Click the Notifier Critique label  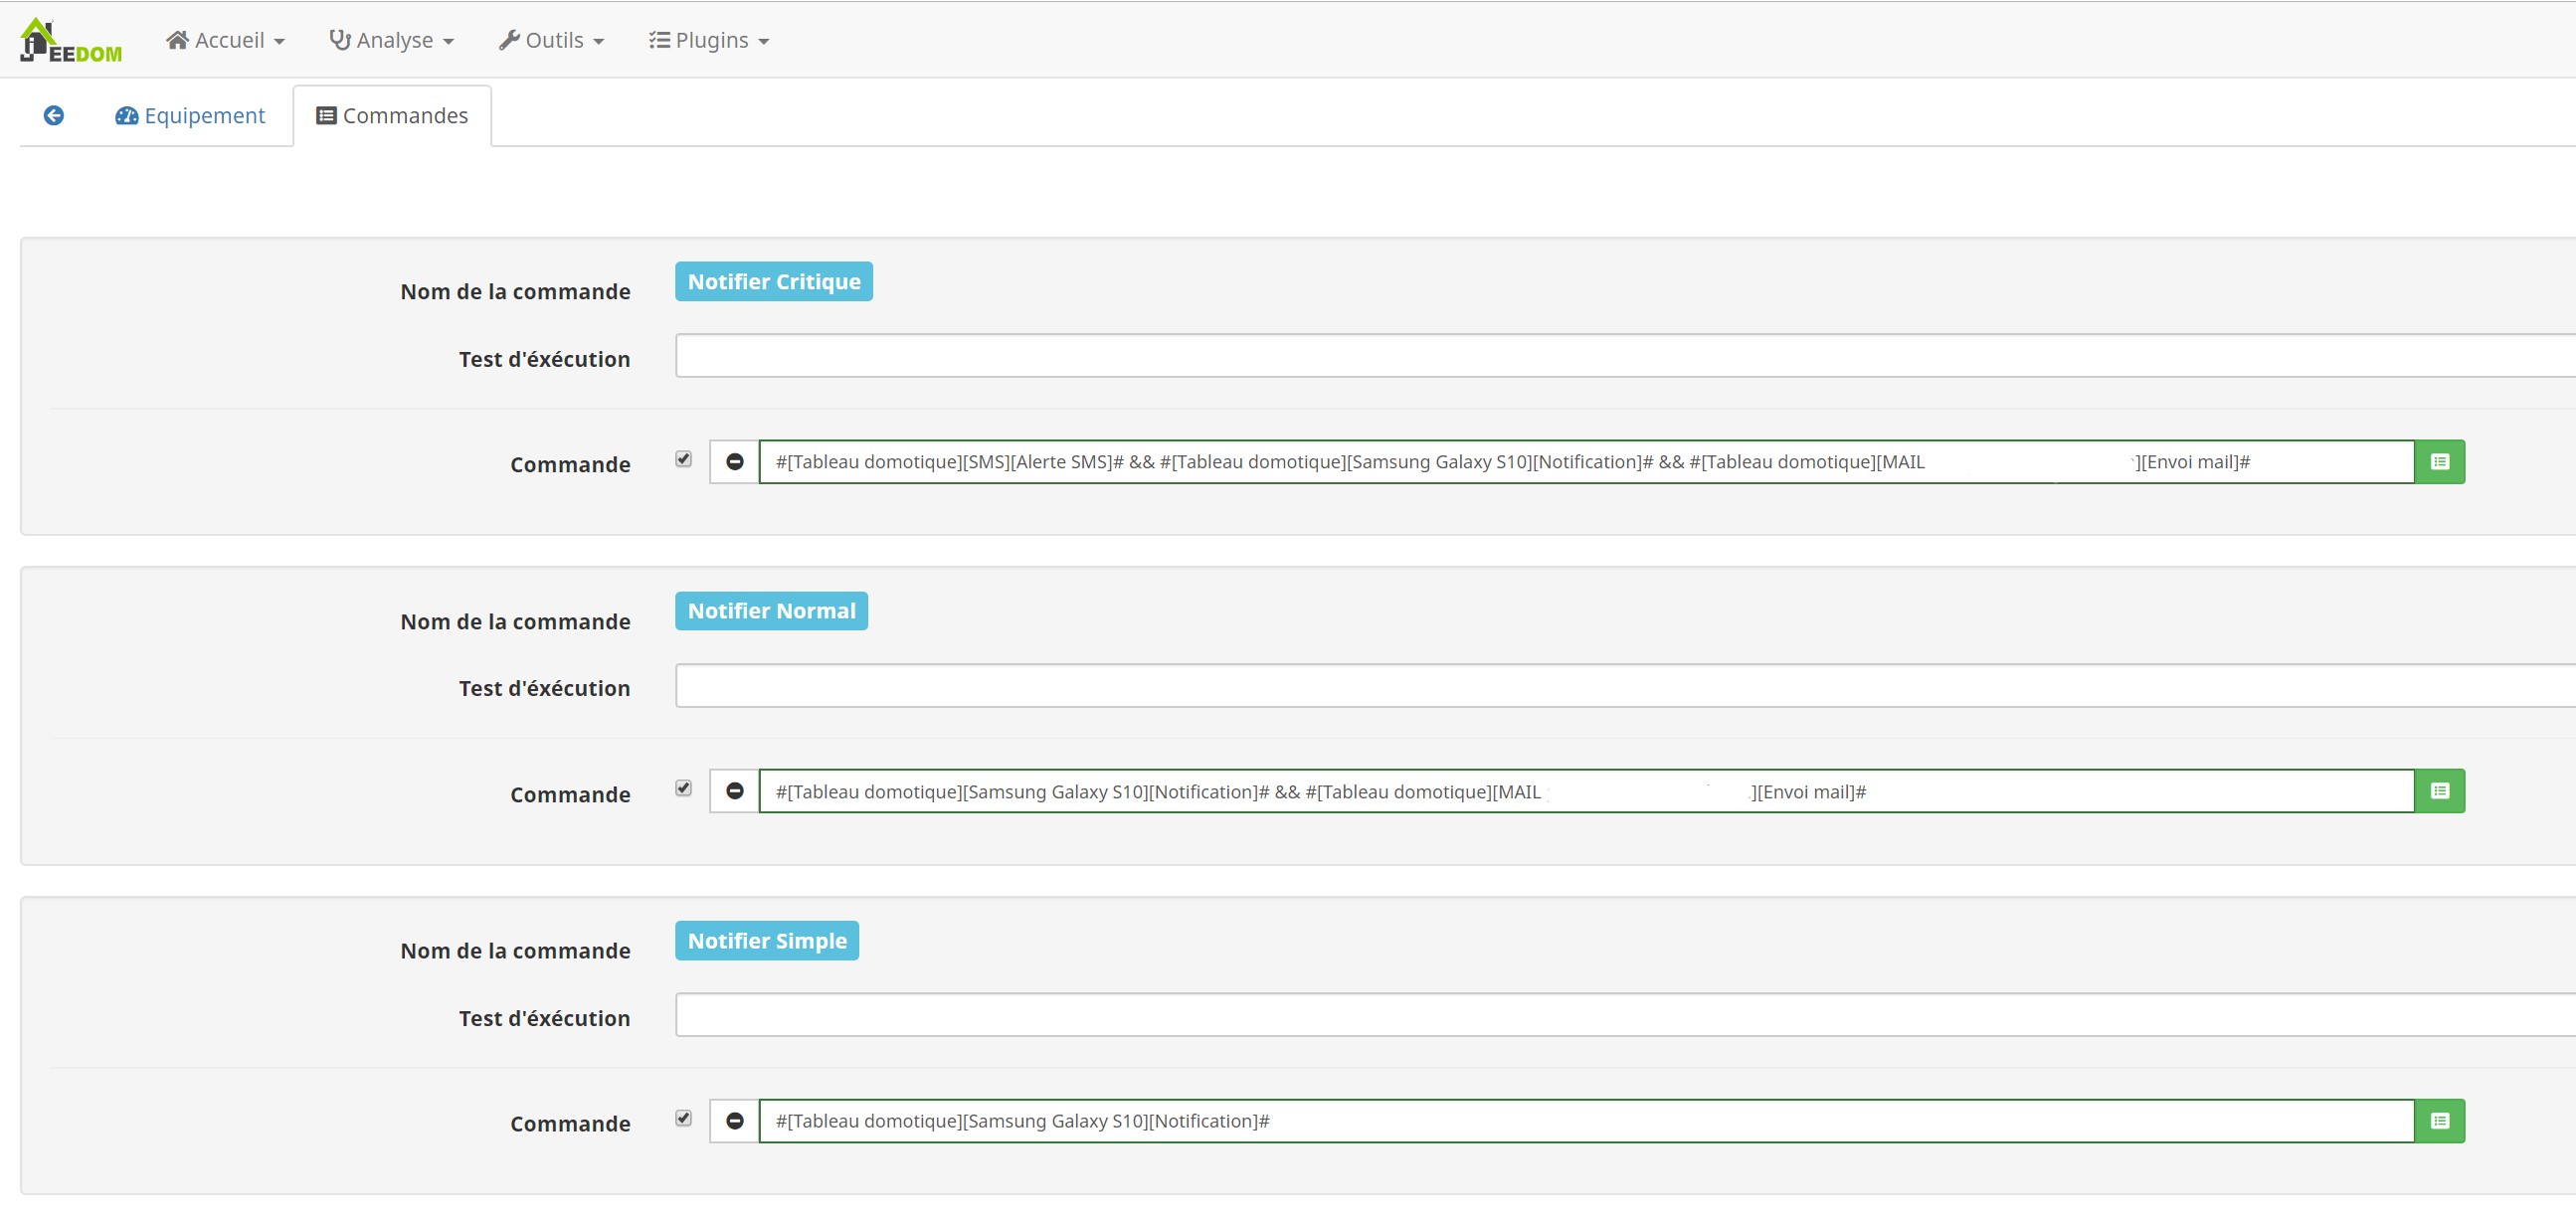click(774, 282)
